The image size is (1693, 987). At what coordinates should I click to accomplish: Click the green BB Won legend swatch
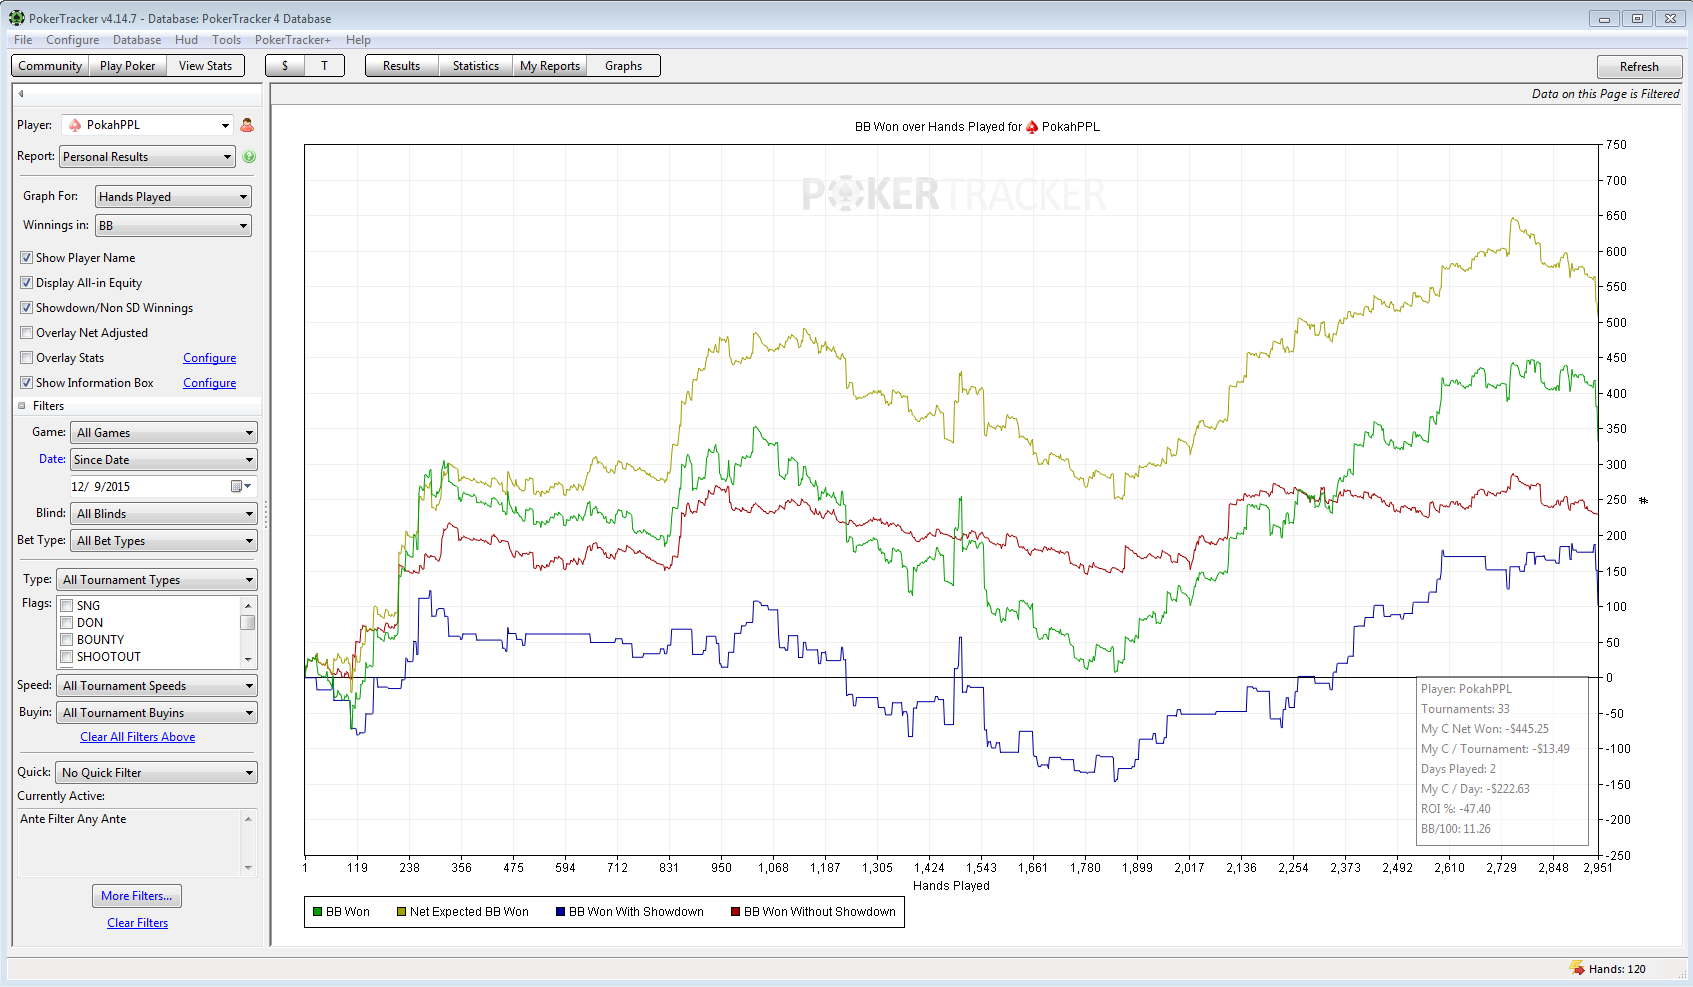(318, 912)
